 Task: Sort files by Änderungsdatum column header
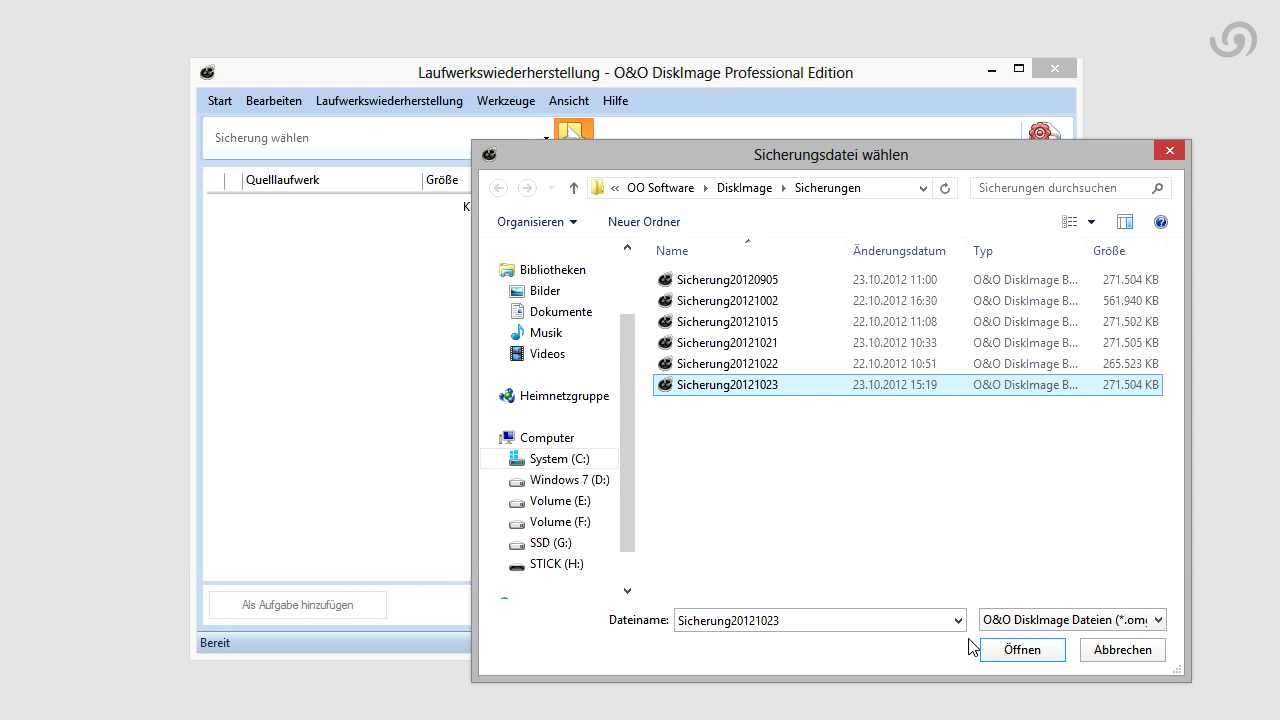pos(899,251)
